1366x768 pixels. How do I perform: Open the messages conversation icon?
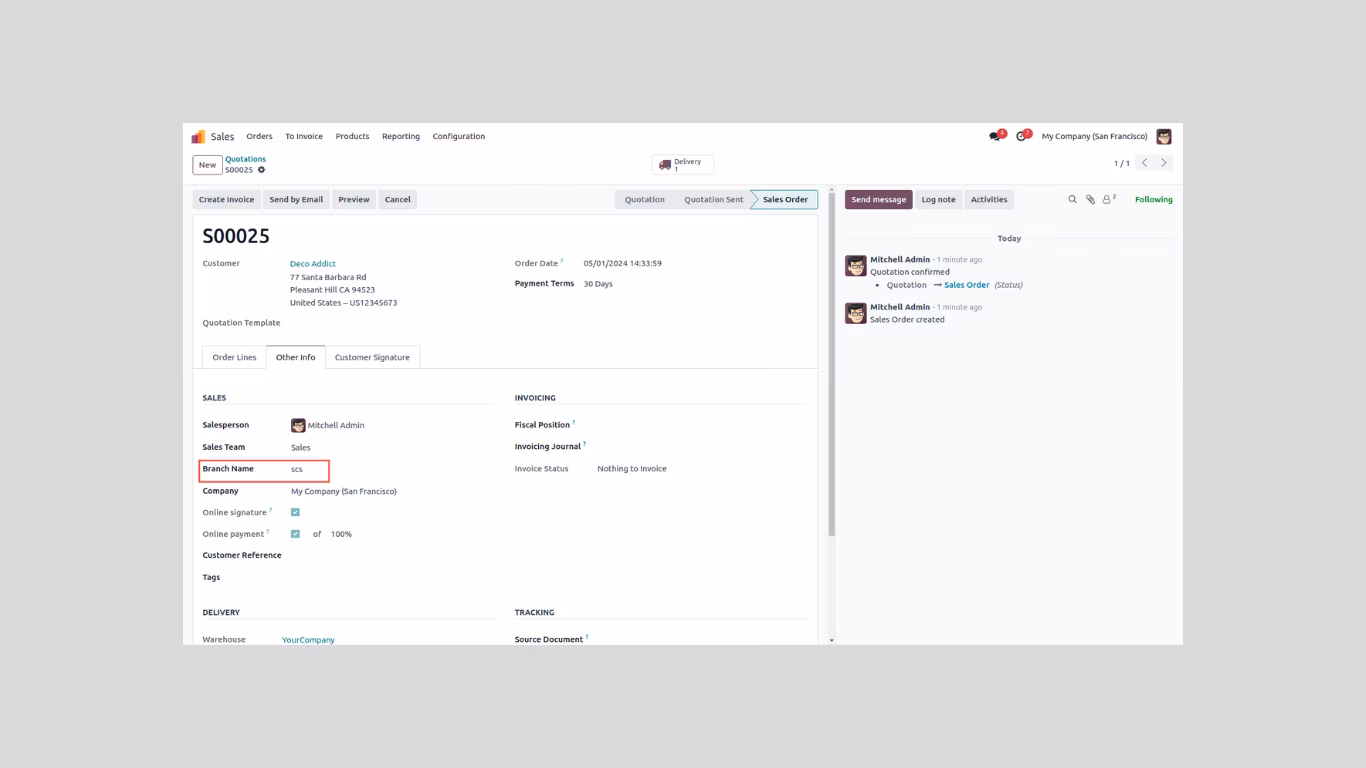click(x=995, y=136)
